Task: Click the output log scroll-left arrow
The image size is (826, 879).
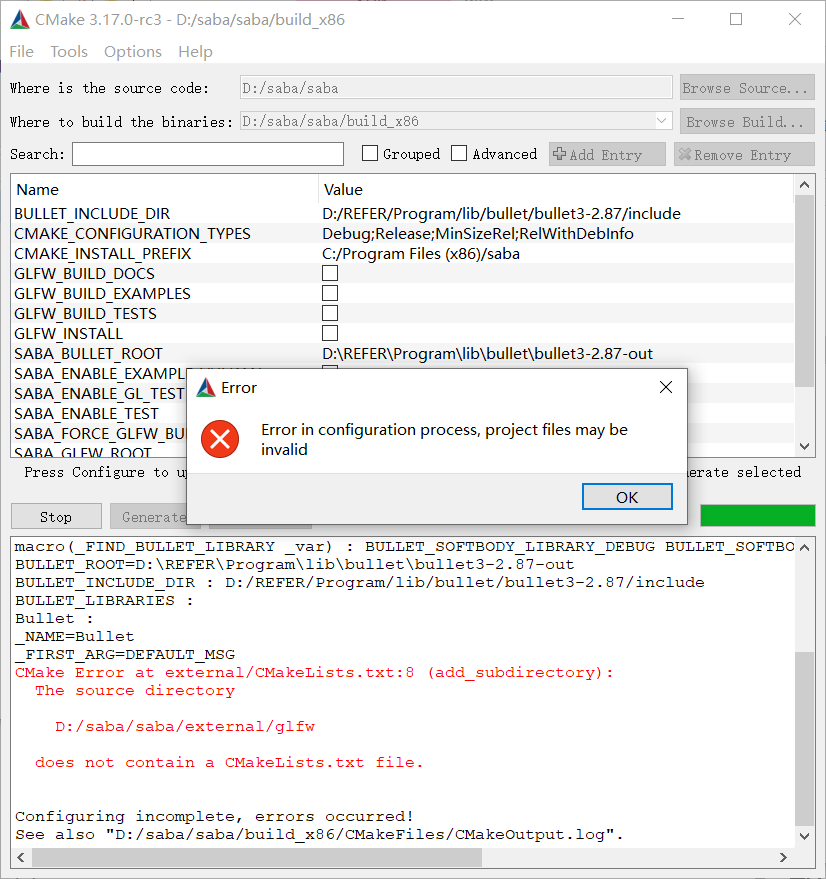Action: point(21,857)
